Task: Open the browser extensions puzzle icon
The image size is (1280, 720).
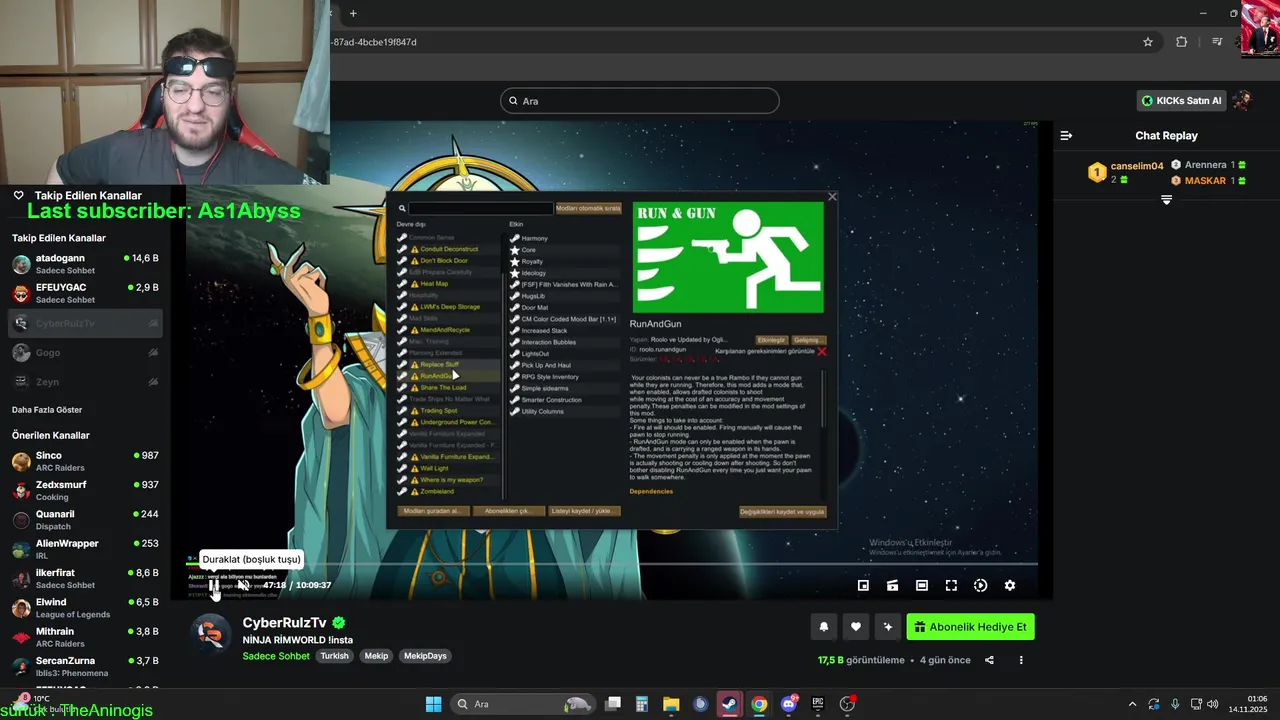Action: pos(1182,42)
